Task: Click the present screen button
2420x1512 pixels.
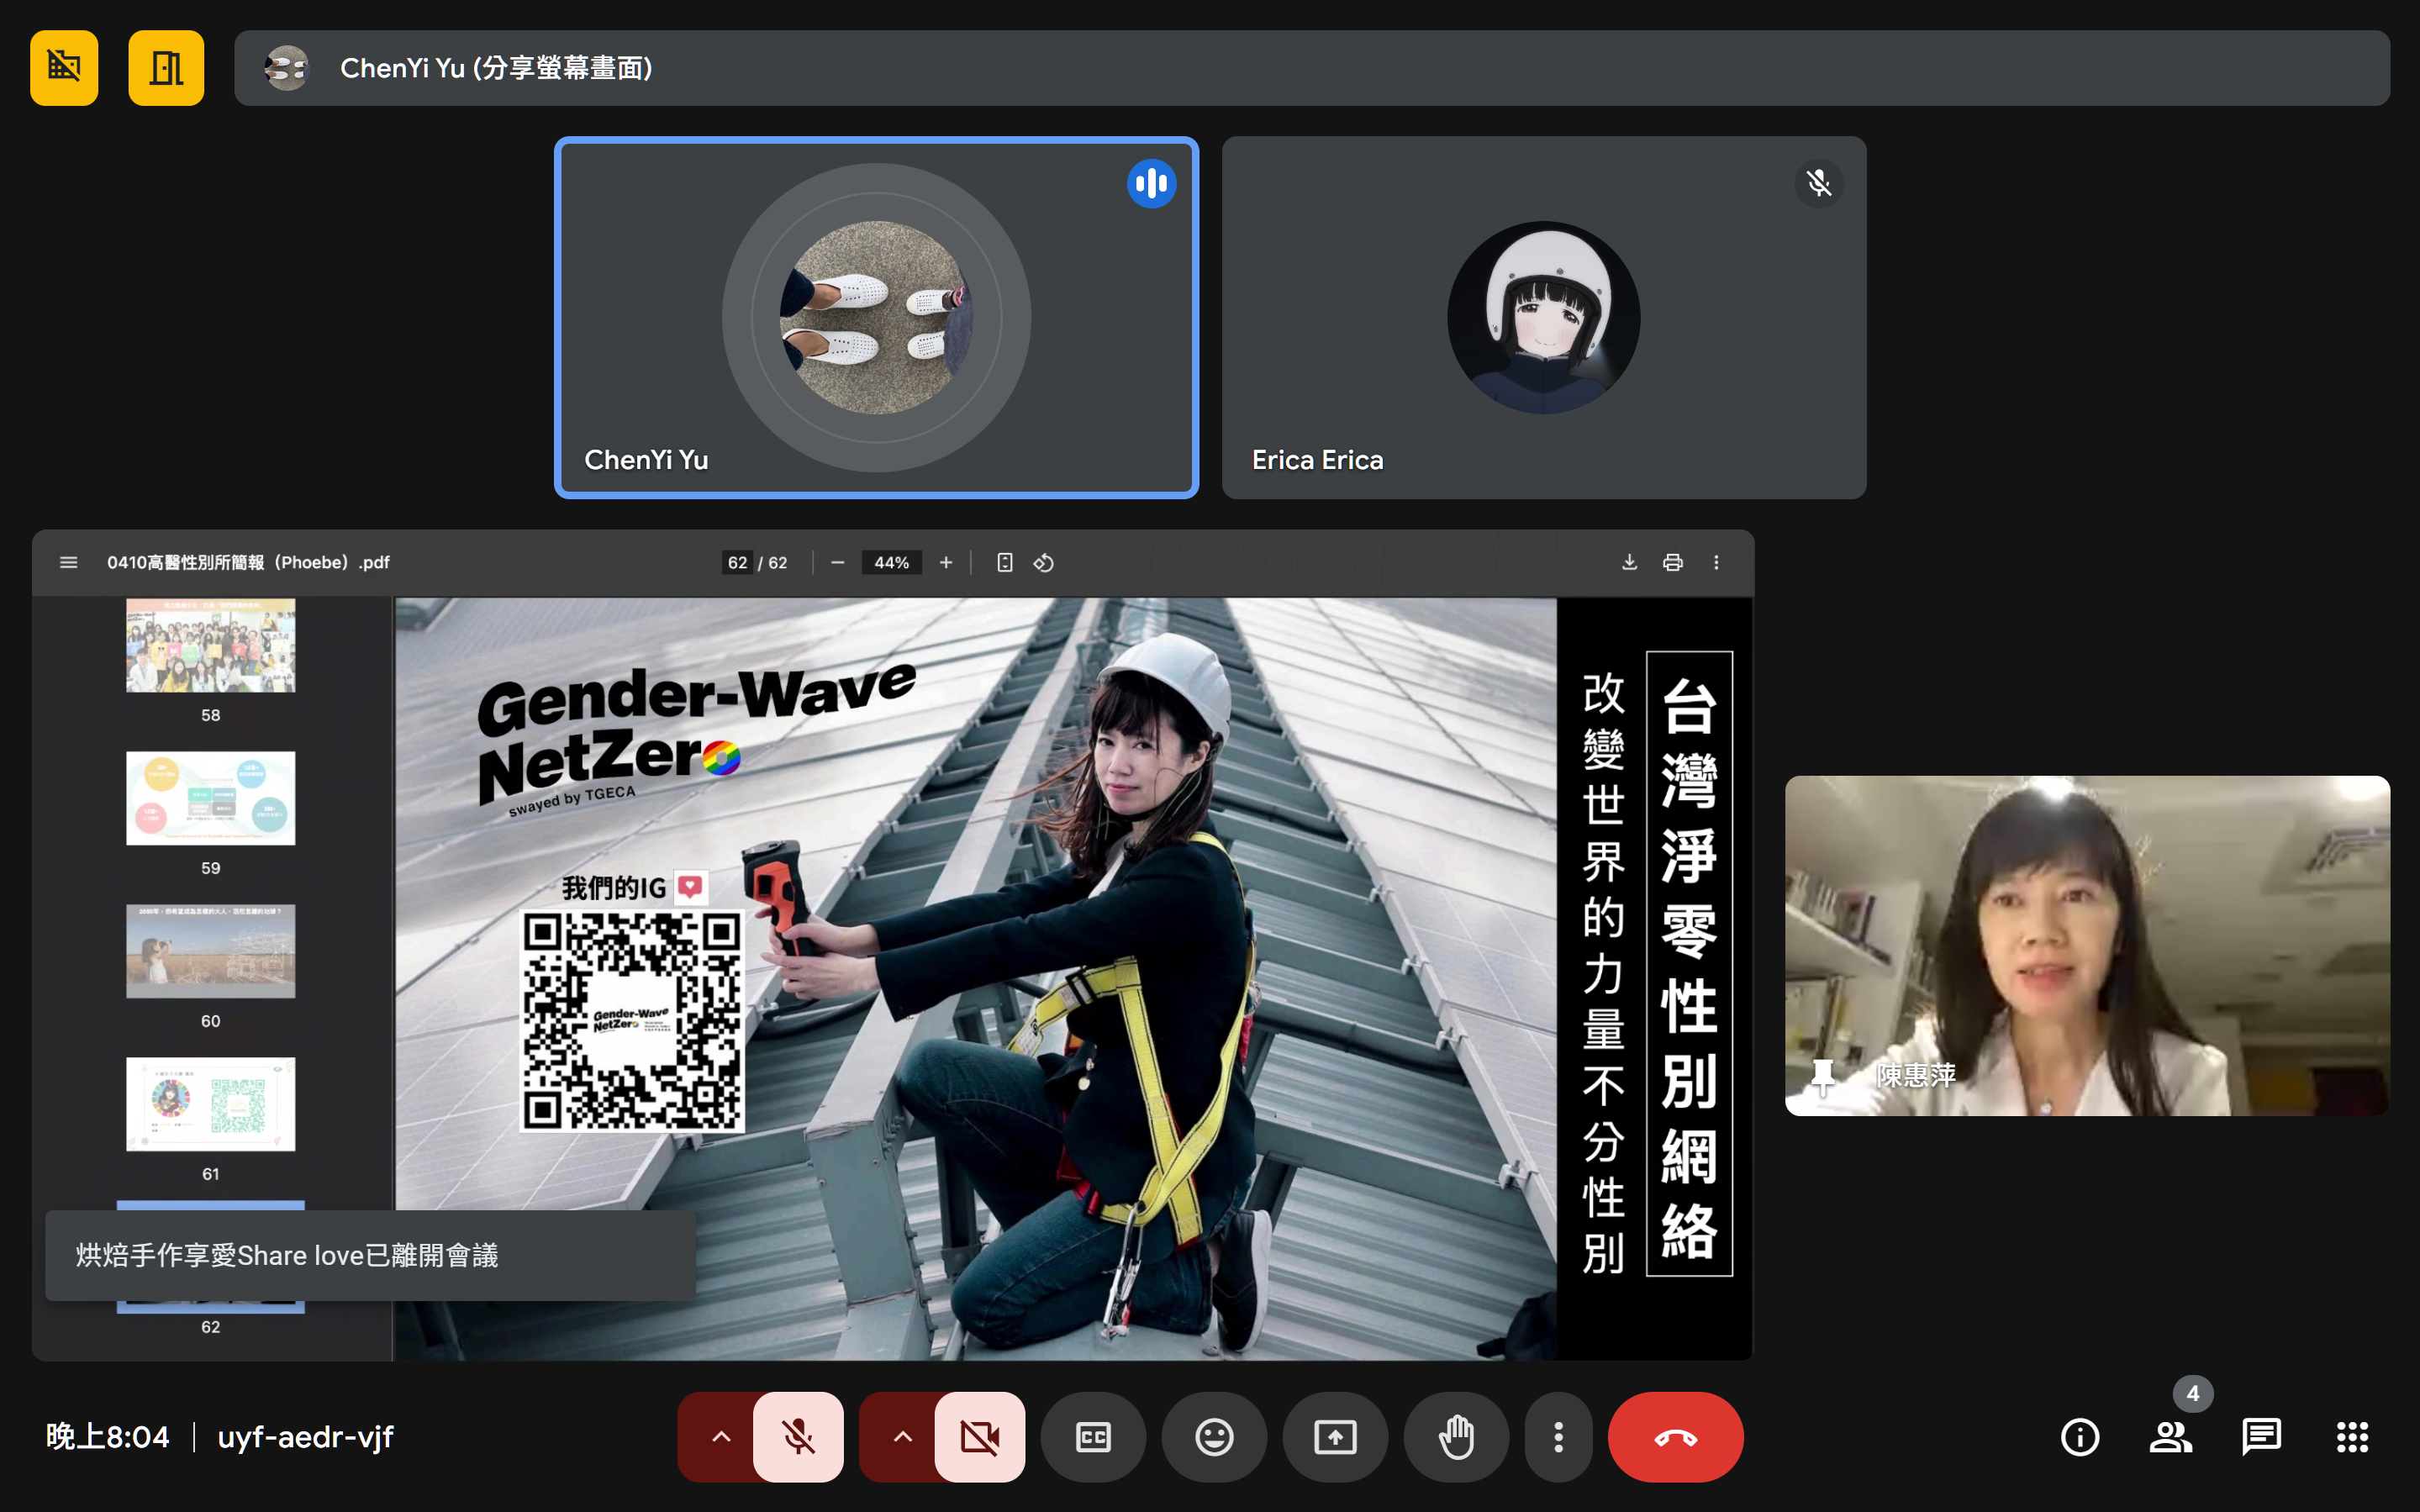Action: 1335,1437
